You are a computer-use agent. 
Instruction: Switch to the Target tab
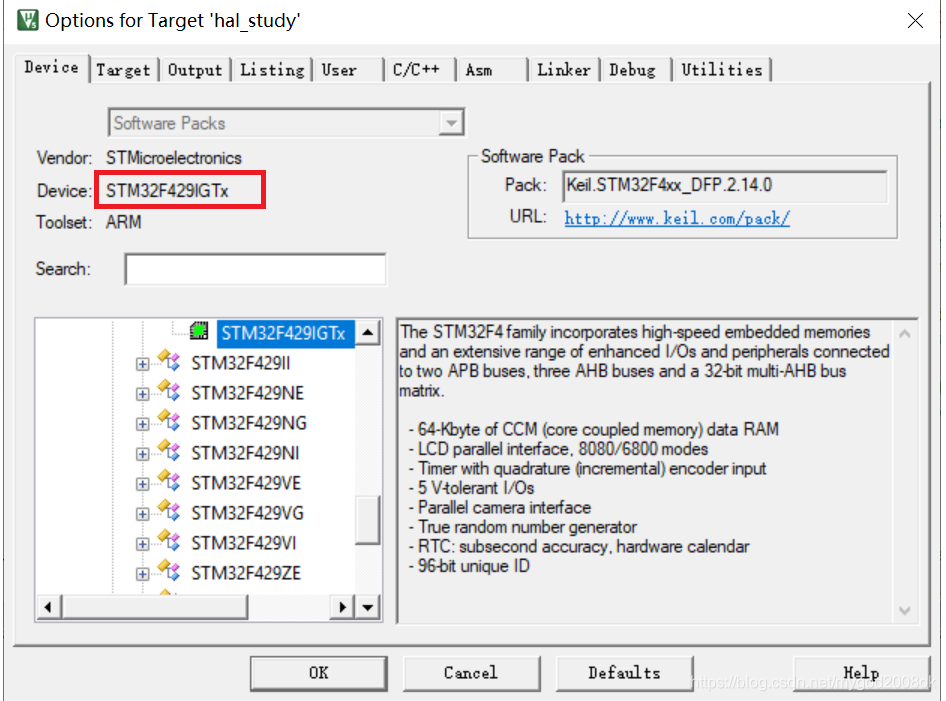click(123, 69)
